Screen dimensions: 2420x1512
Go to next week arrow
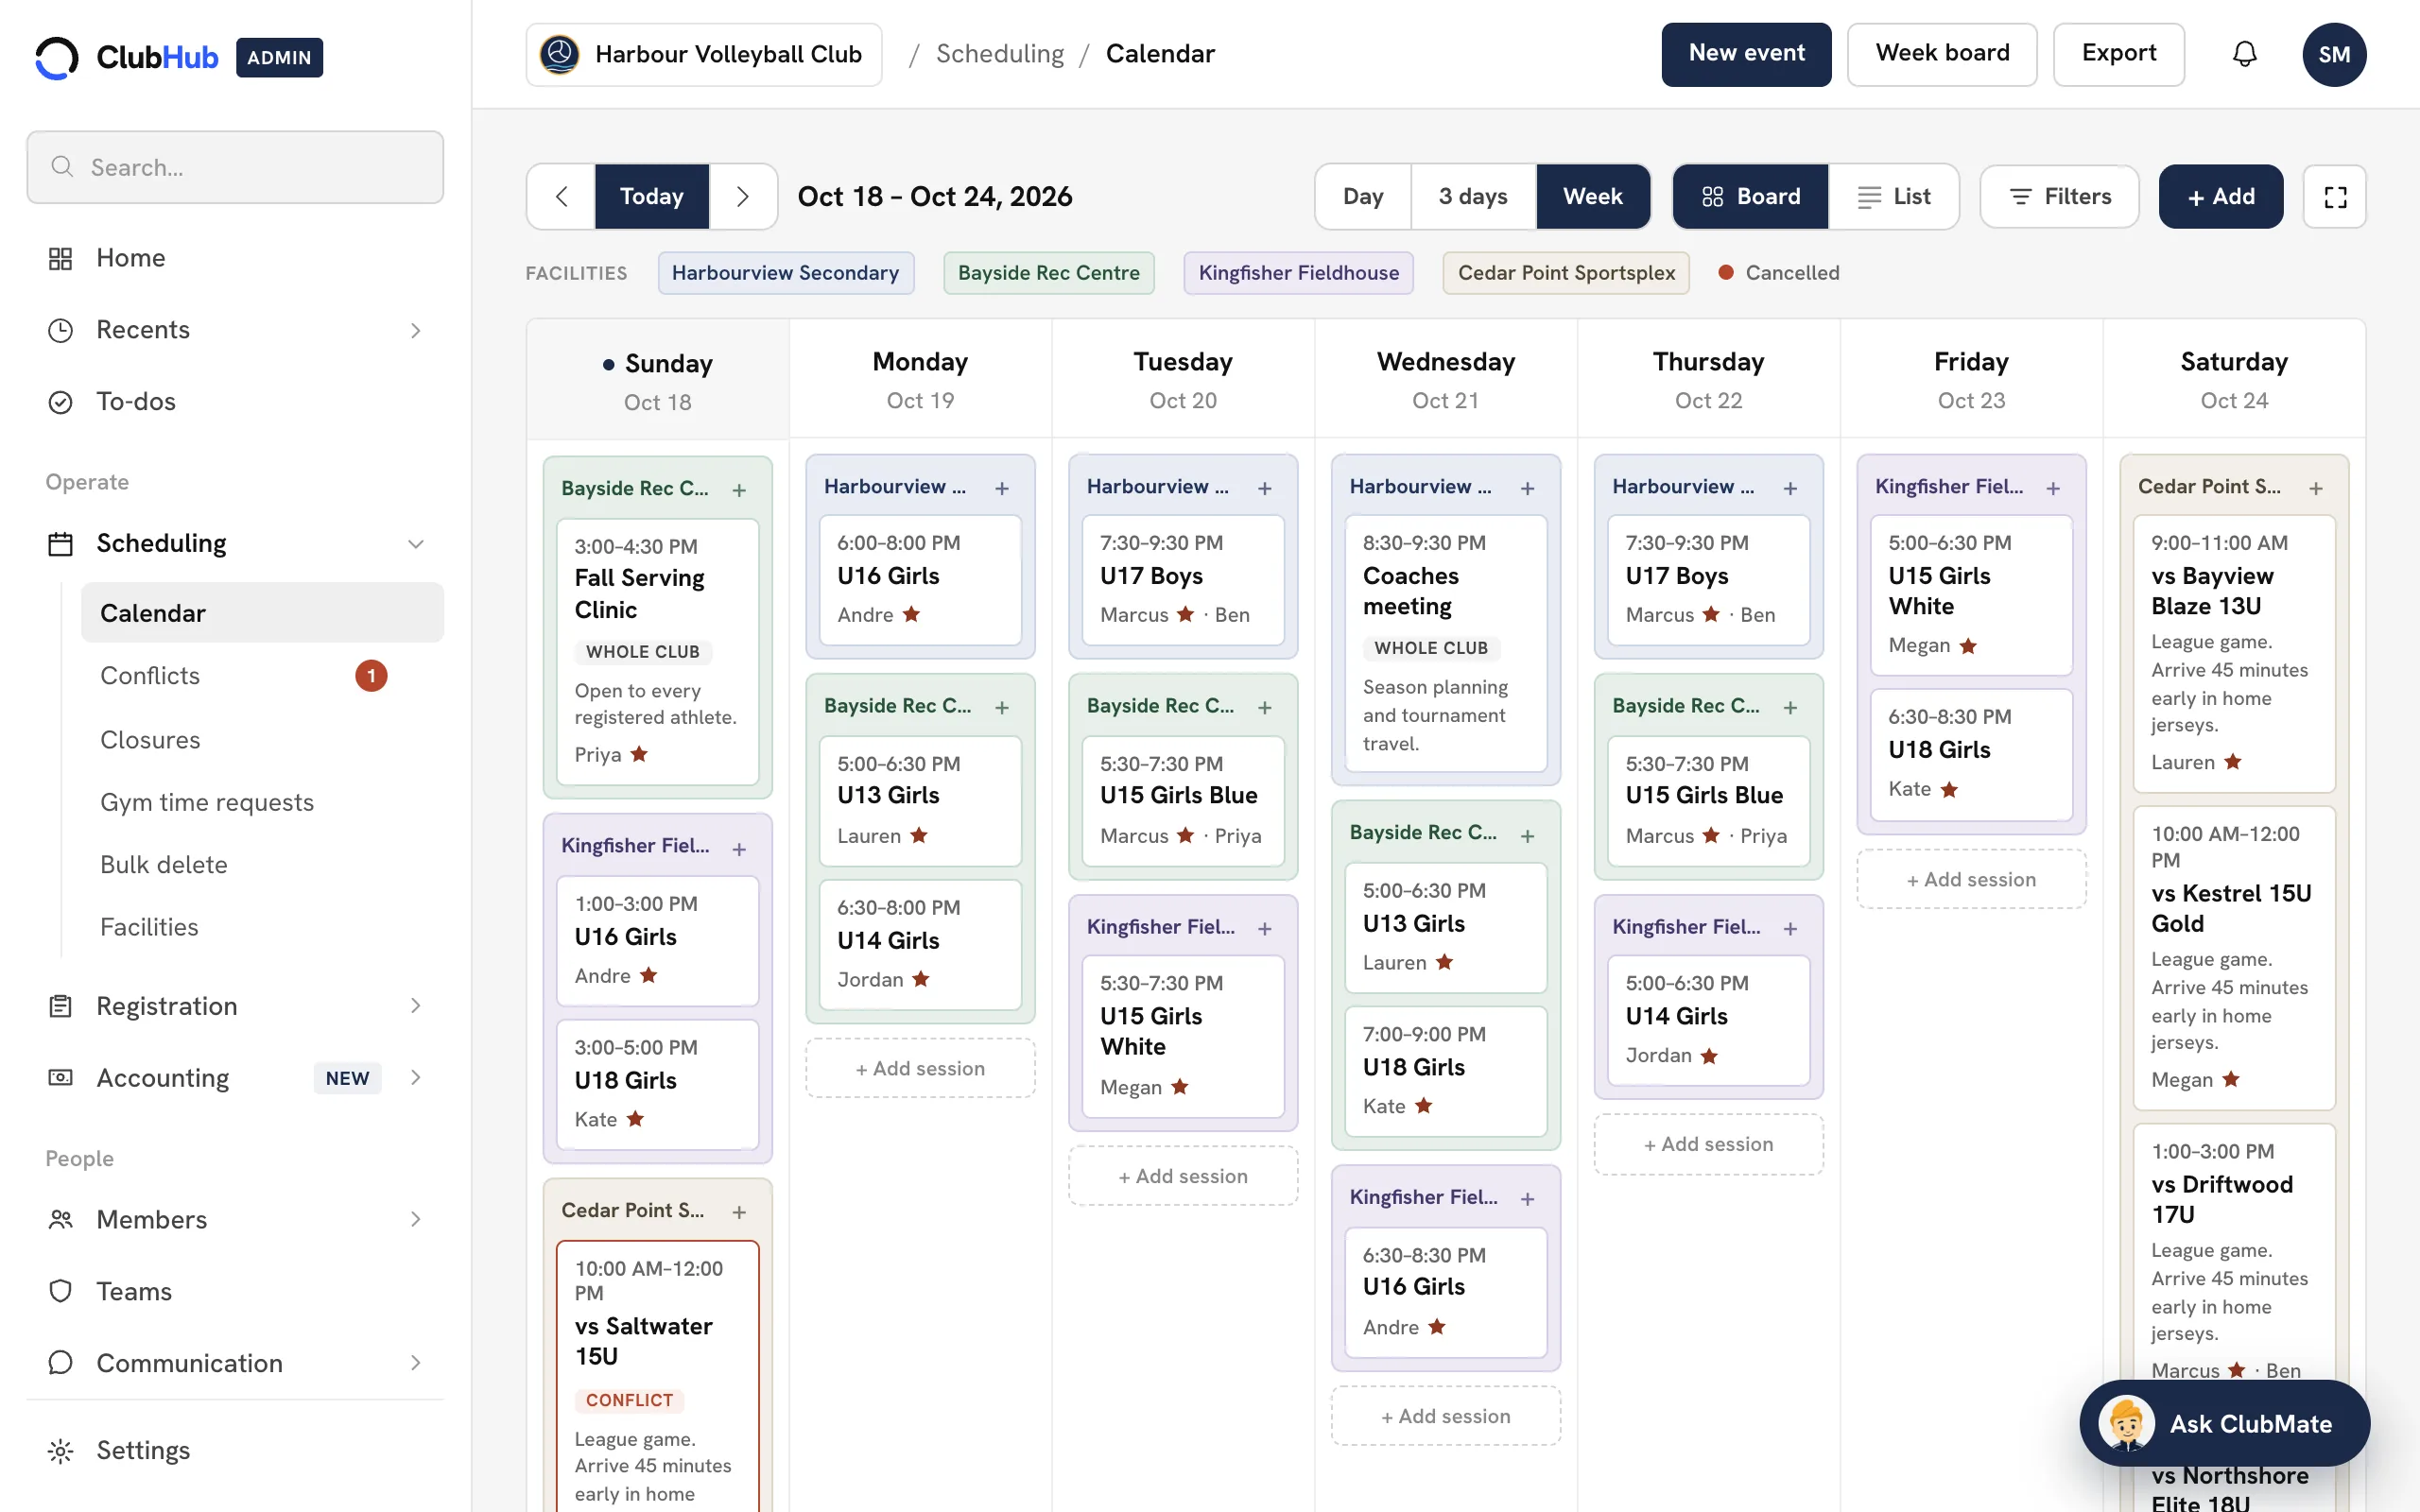tap(743, 197)
